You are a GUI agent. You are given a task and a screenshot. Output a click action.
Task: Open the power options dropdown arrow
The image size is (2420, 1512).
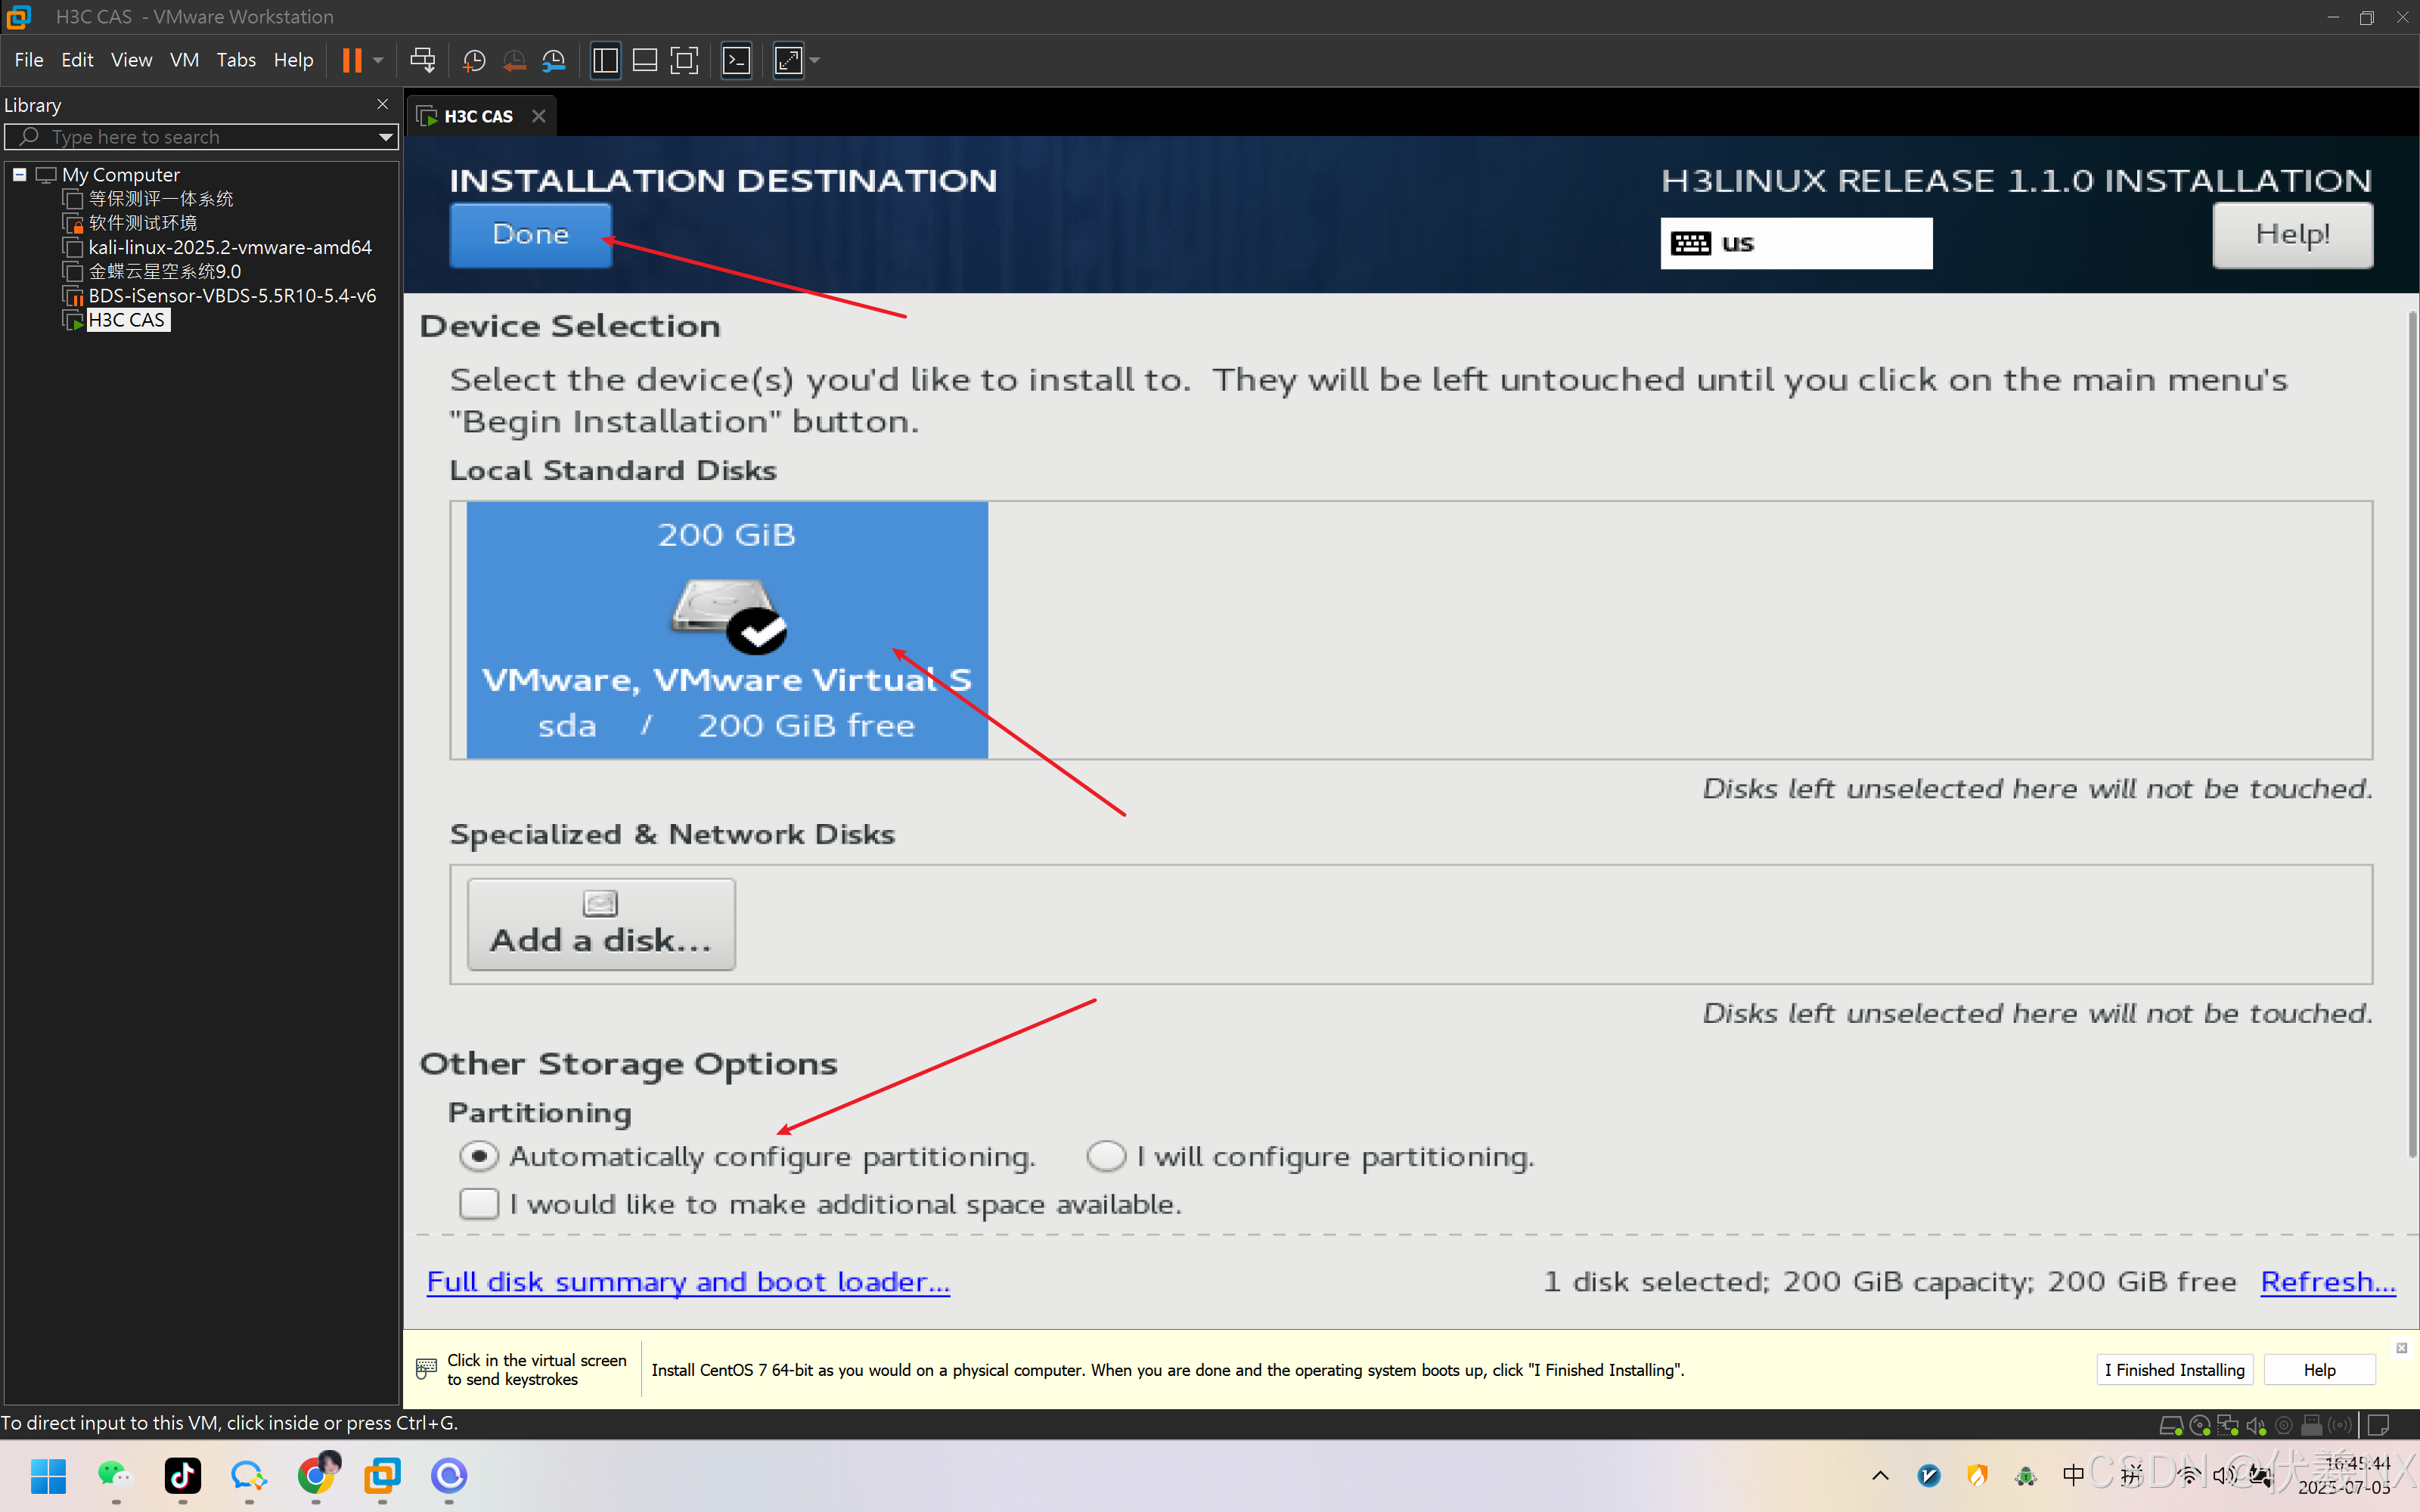point(378,60)
